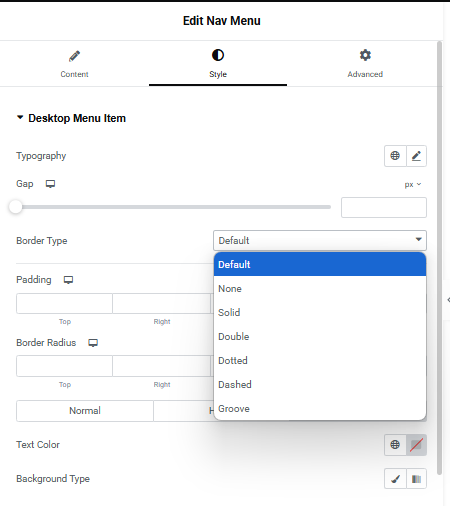
Task: Focus the Border Radius Right input
Action: click(162, 366)
